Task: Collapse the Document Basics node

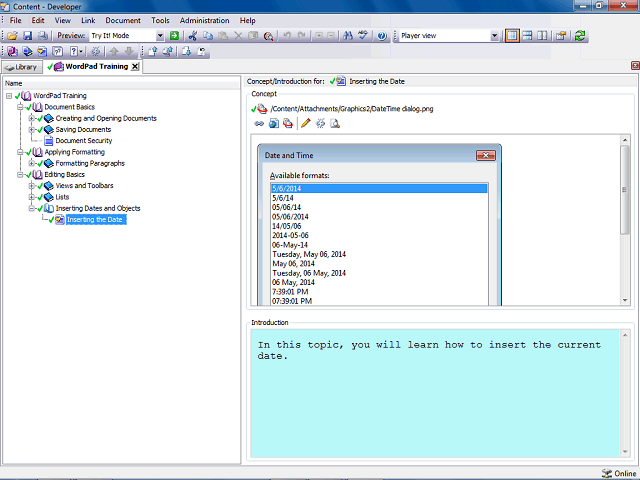Action: click(x=20, y=107)
